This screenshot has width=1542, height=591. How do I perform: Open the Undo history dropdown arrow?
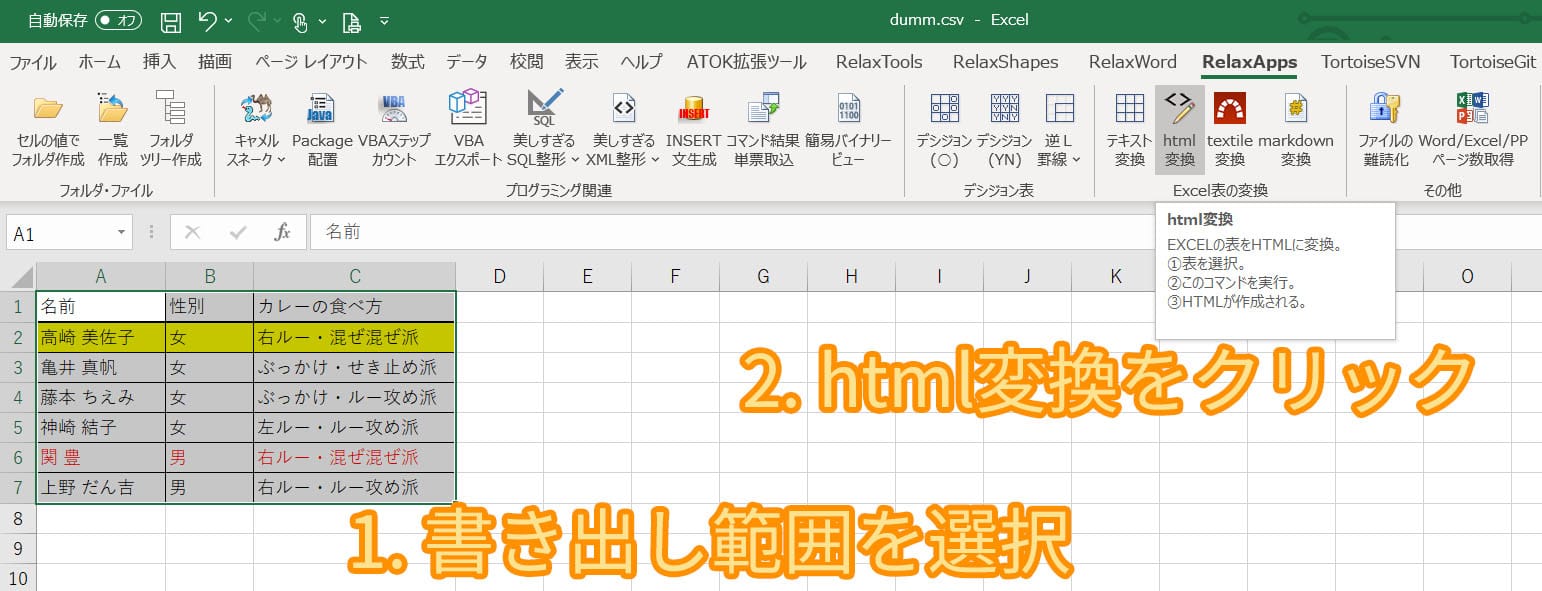coord(229,20)
